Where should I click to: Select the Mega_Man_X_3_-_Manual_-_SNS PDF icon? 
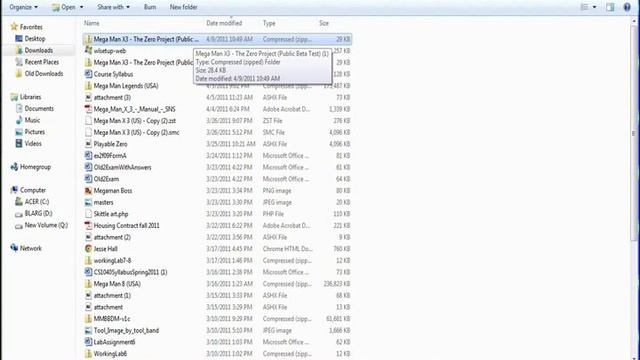point(88,109)
